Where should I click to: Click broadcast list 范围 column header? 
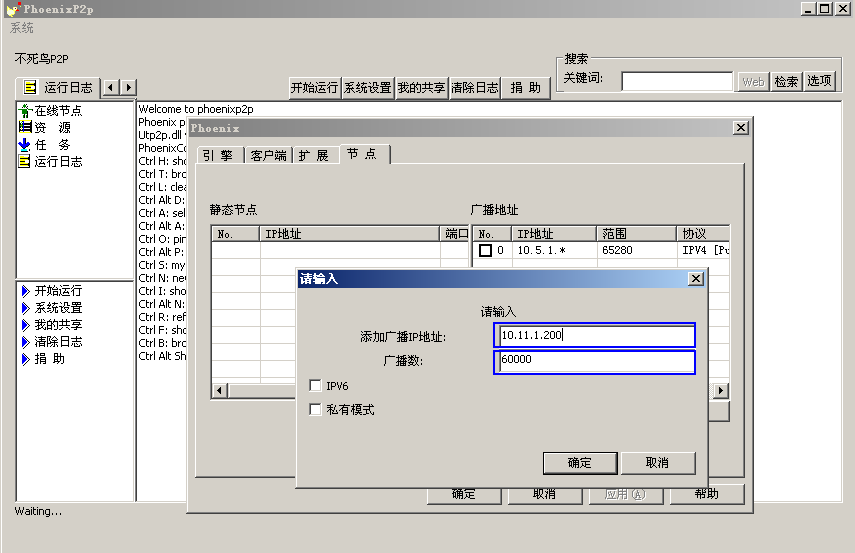coord(636,234)
